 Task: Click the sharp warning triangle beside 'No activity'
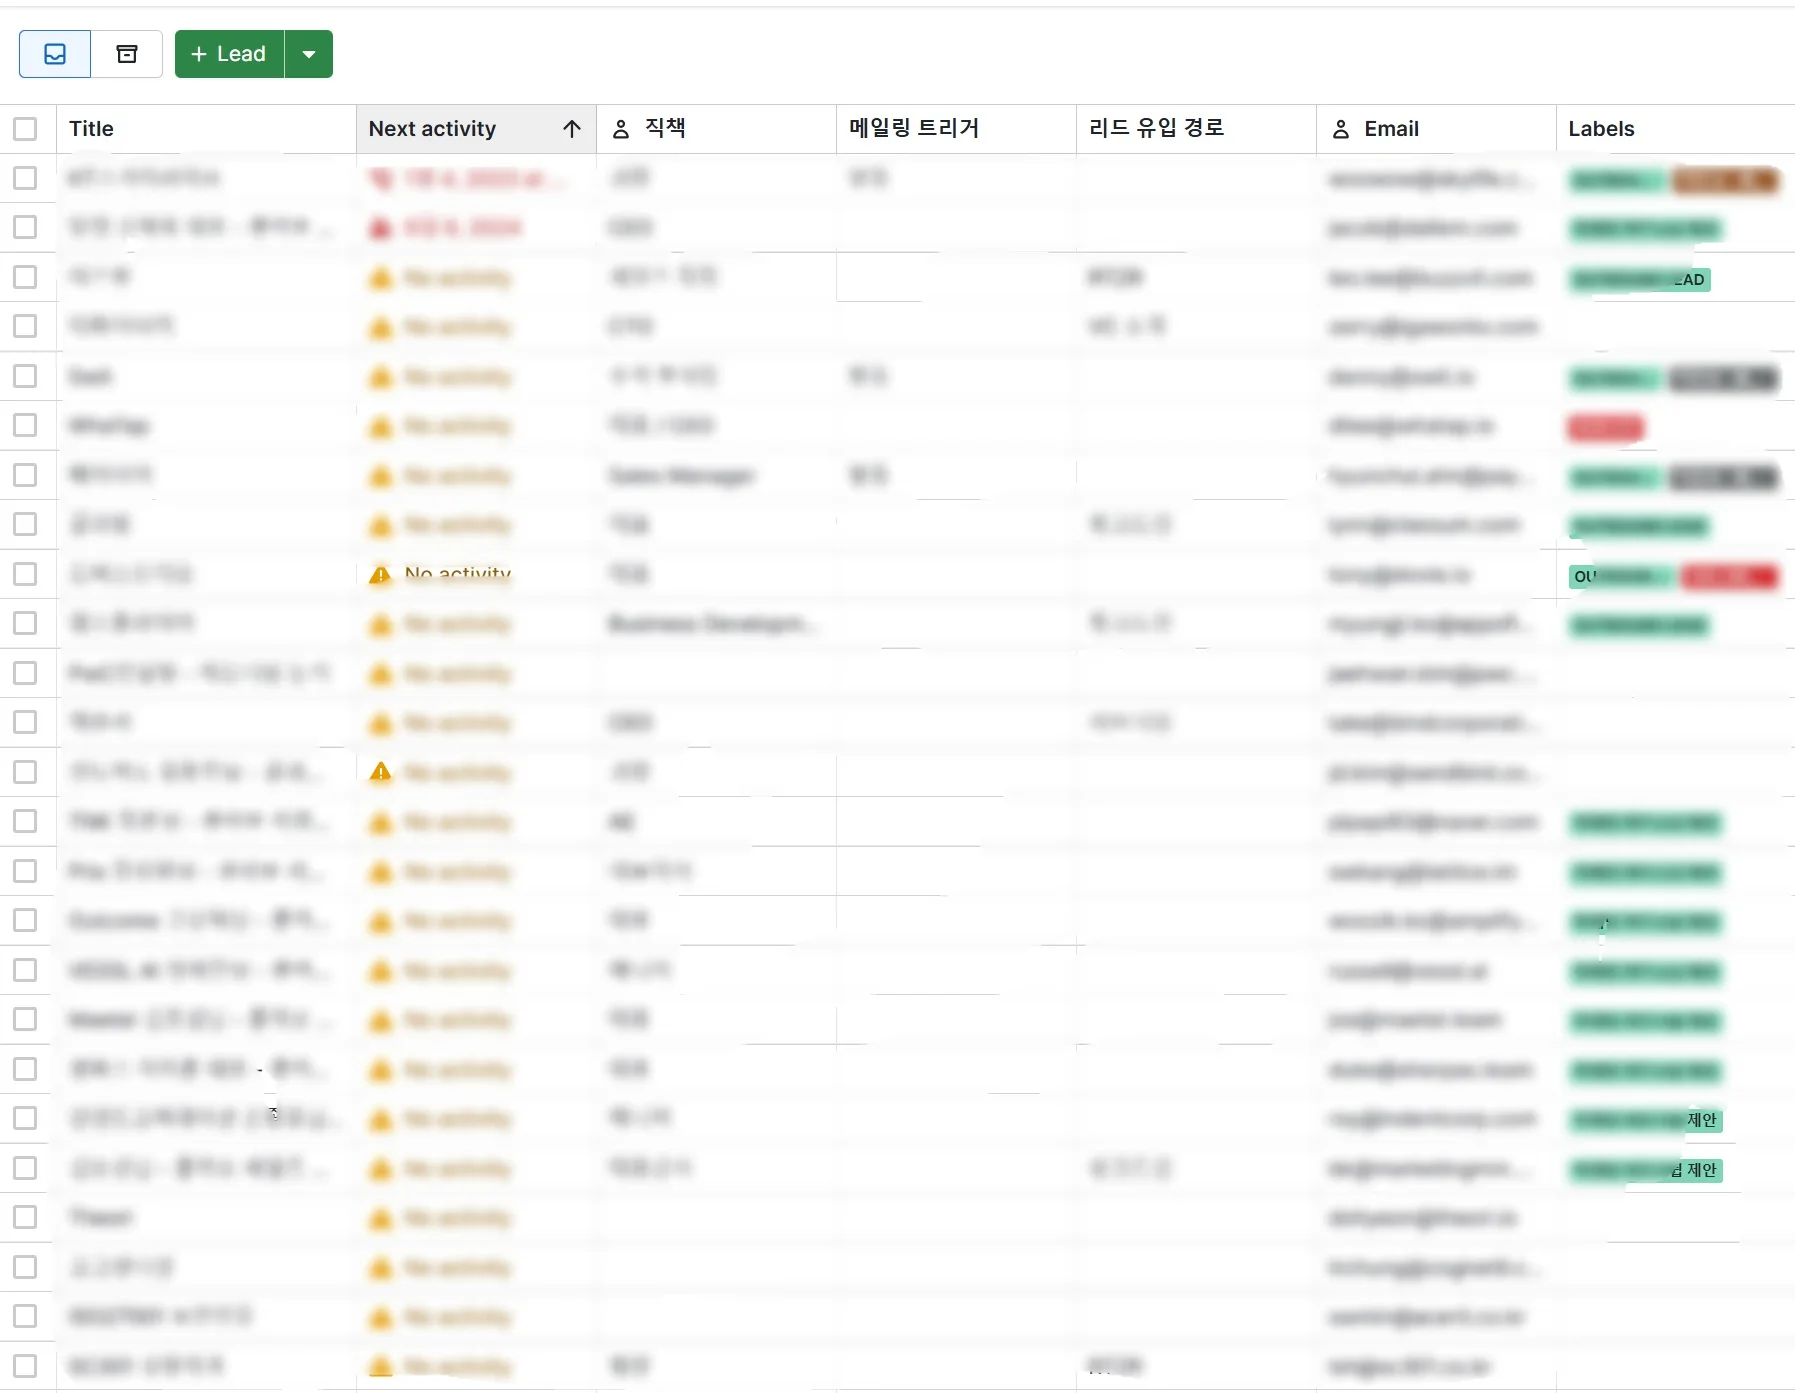coord(380,574)
